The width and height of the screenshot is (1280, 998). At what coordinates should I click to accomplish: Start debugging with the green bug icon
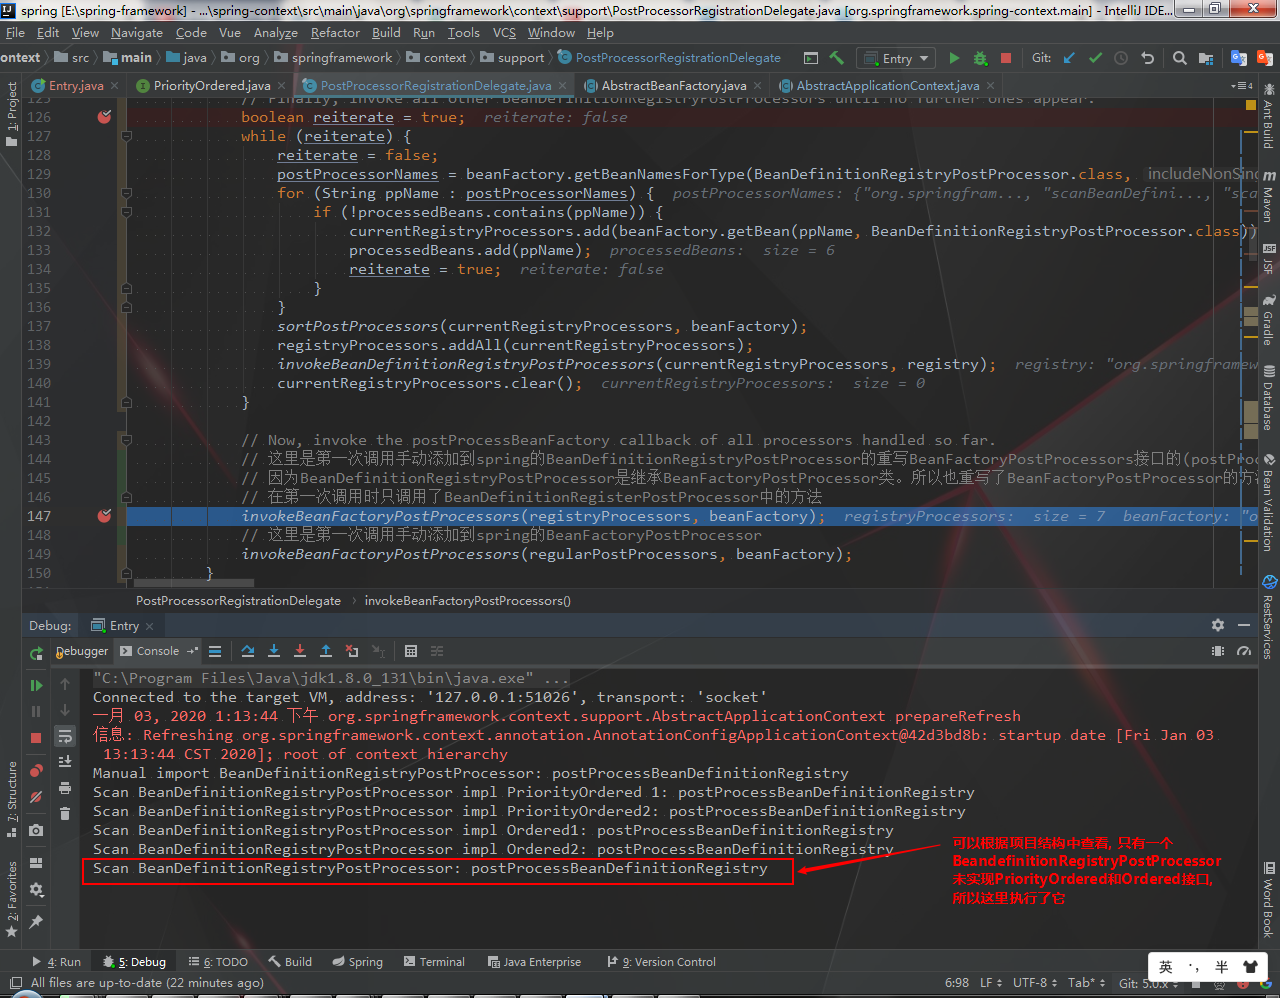coord(980,58)
